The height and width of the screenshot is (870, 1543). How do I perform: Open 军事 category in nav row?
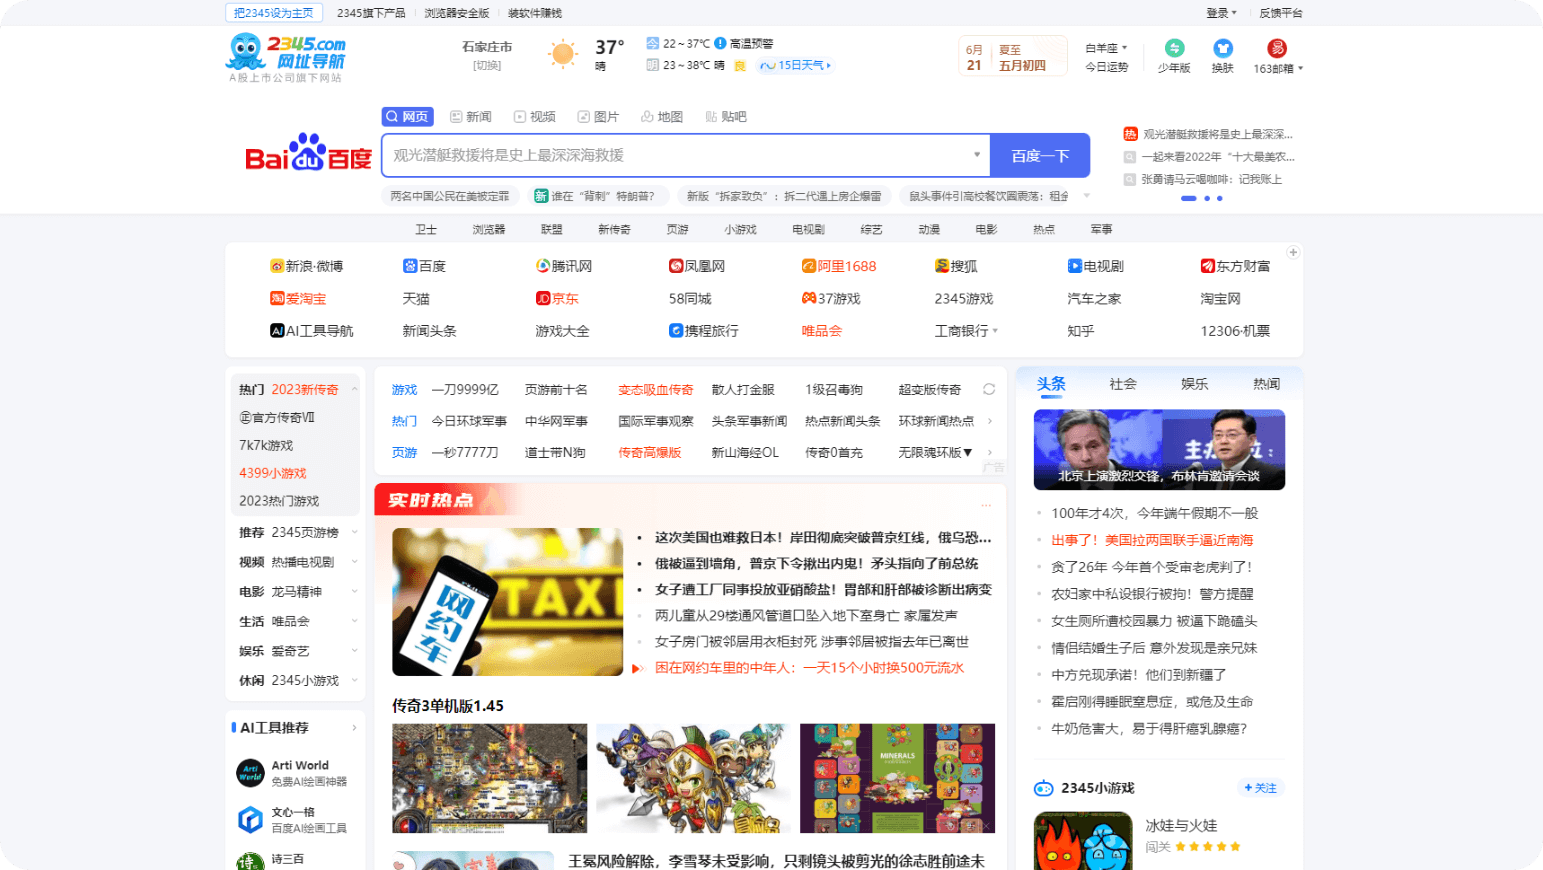click(x=1101, y=229)
